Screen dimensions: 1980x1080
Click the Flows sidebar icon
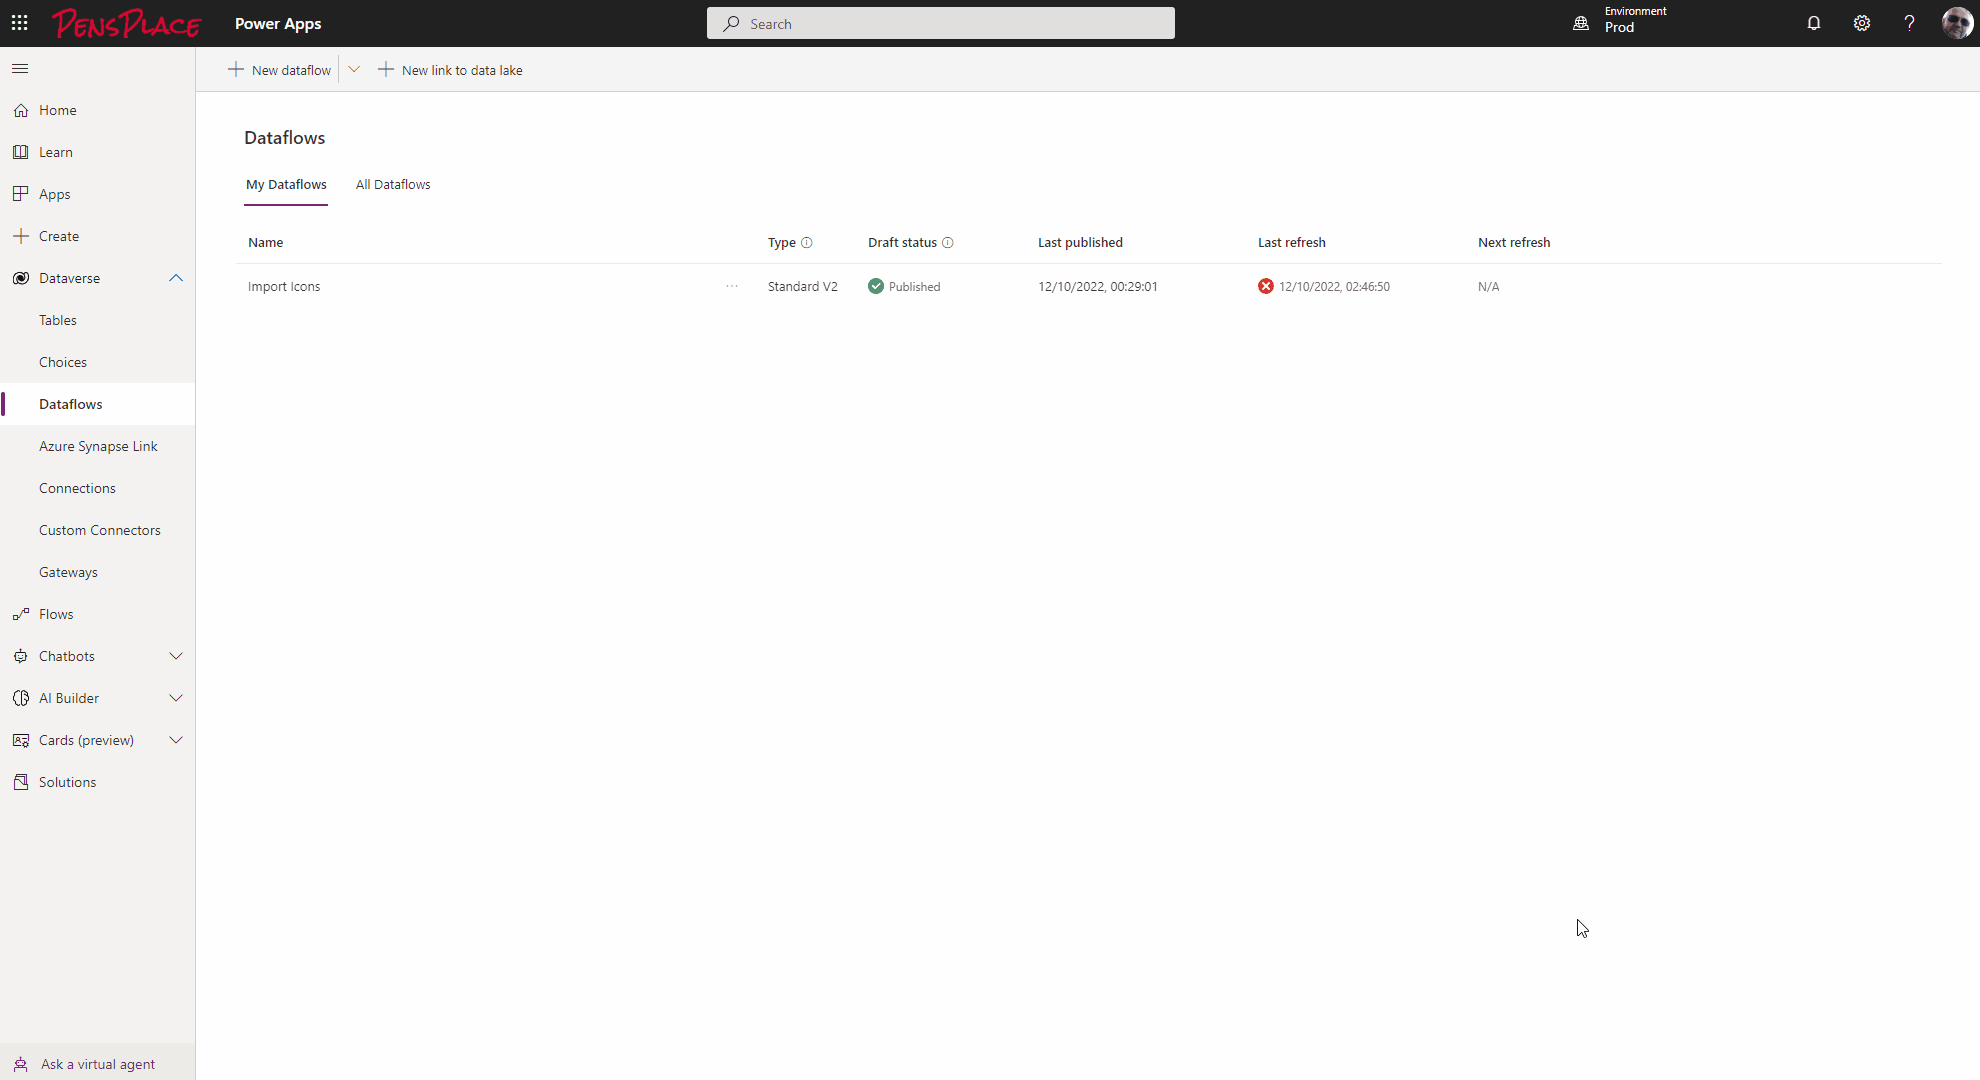pyautogui.click(x=19, y=613)
